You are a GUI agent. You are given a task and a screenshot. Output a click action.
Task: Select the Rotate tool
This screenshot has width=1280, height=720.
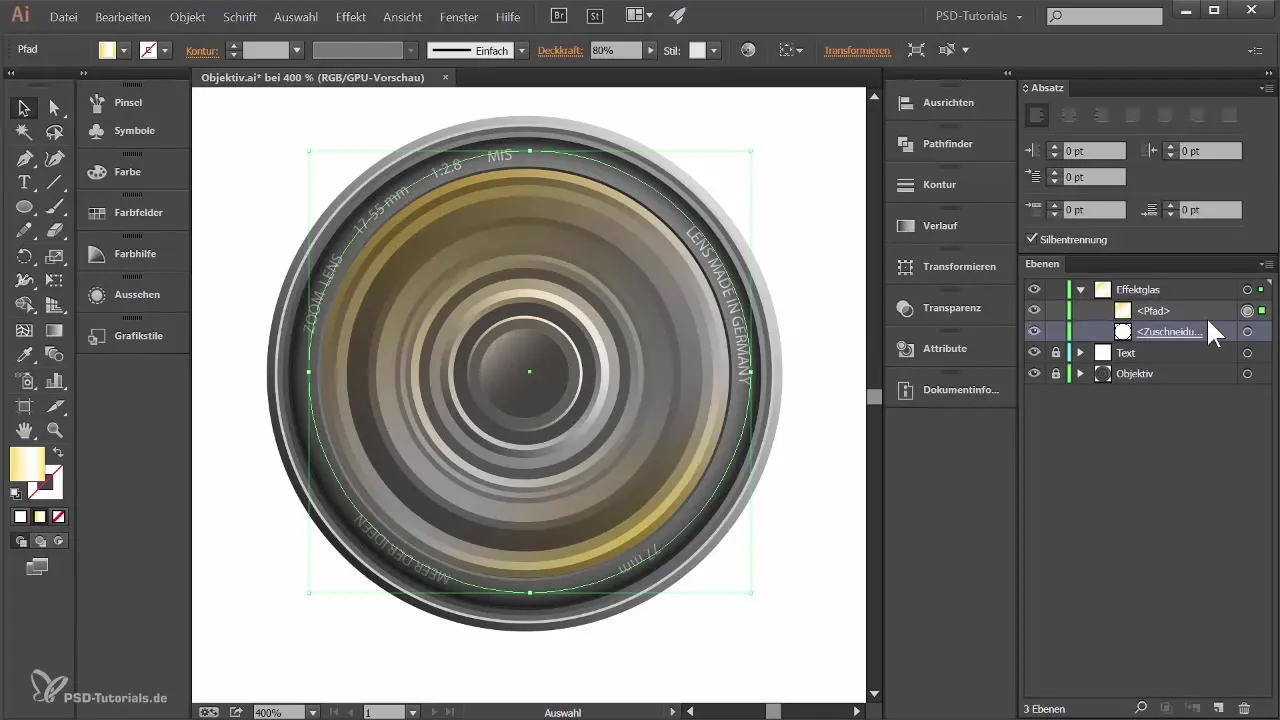(x=24, y=257)
